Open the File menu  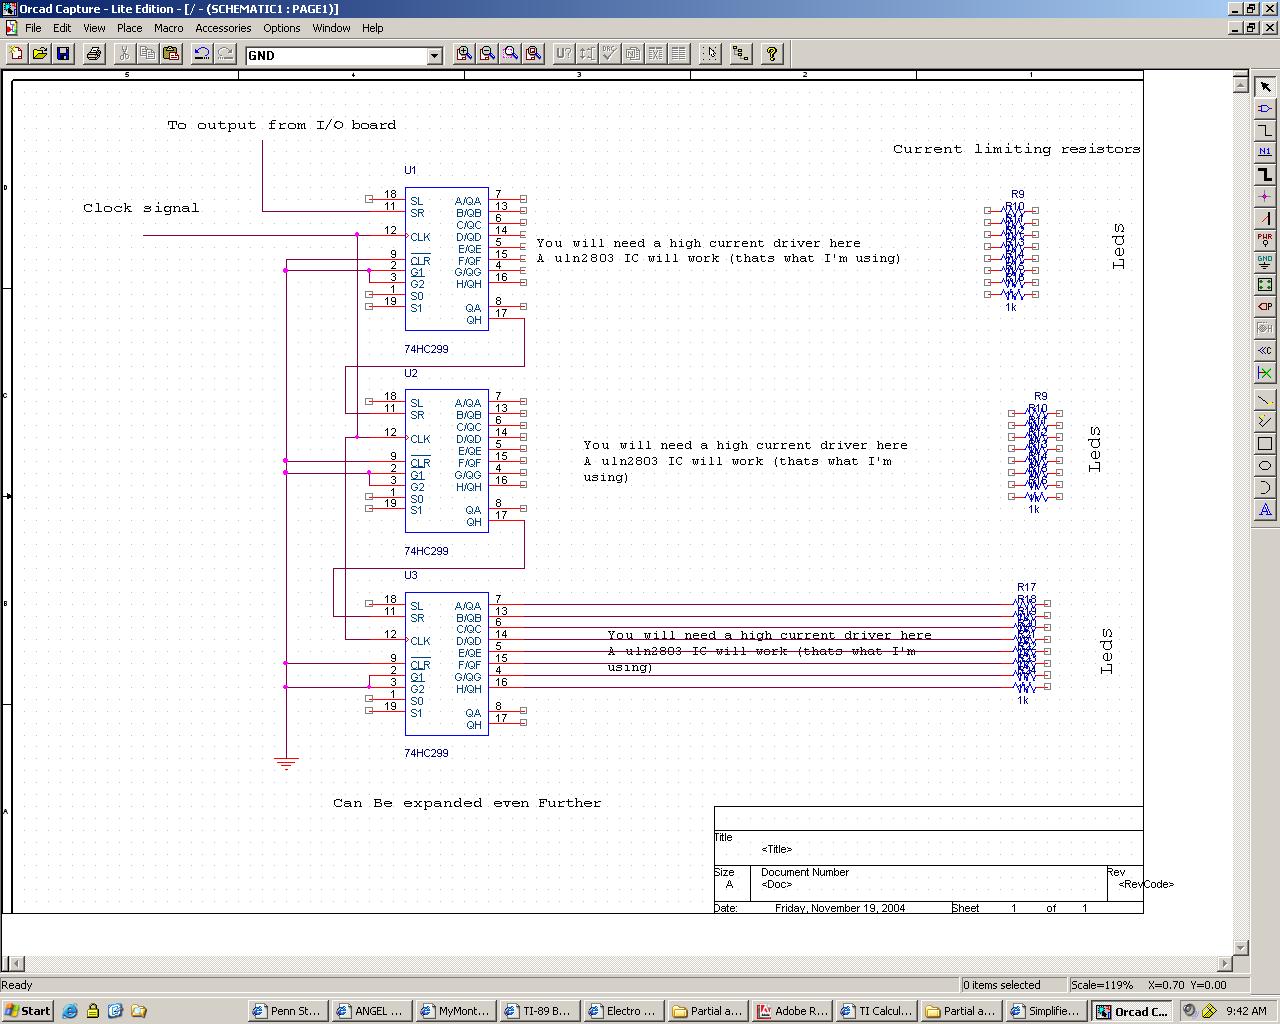[x=33, y=28]
